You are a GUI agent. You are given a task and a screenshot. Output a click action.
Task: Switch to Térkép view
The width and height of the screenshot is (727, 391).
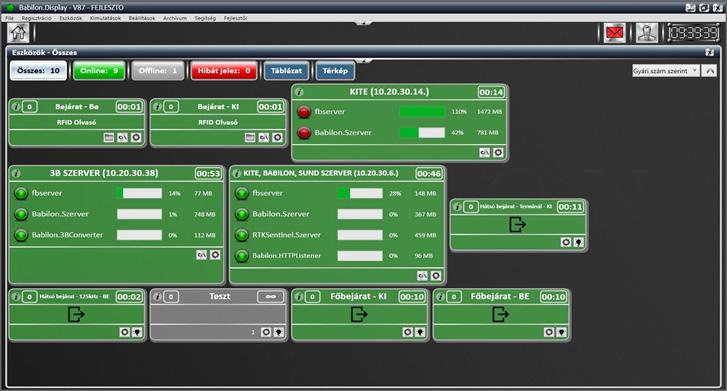335,71
